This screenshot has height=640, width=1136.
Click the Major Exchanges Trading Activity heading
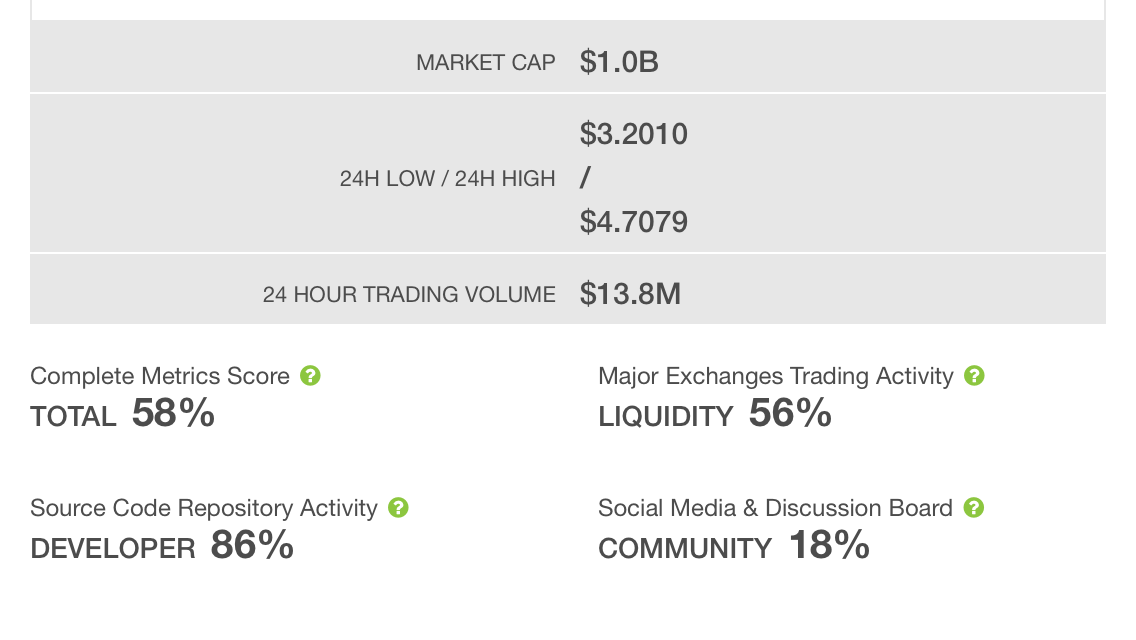click(775, 376)
